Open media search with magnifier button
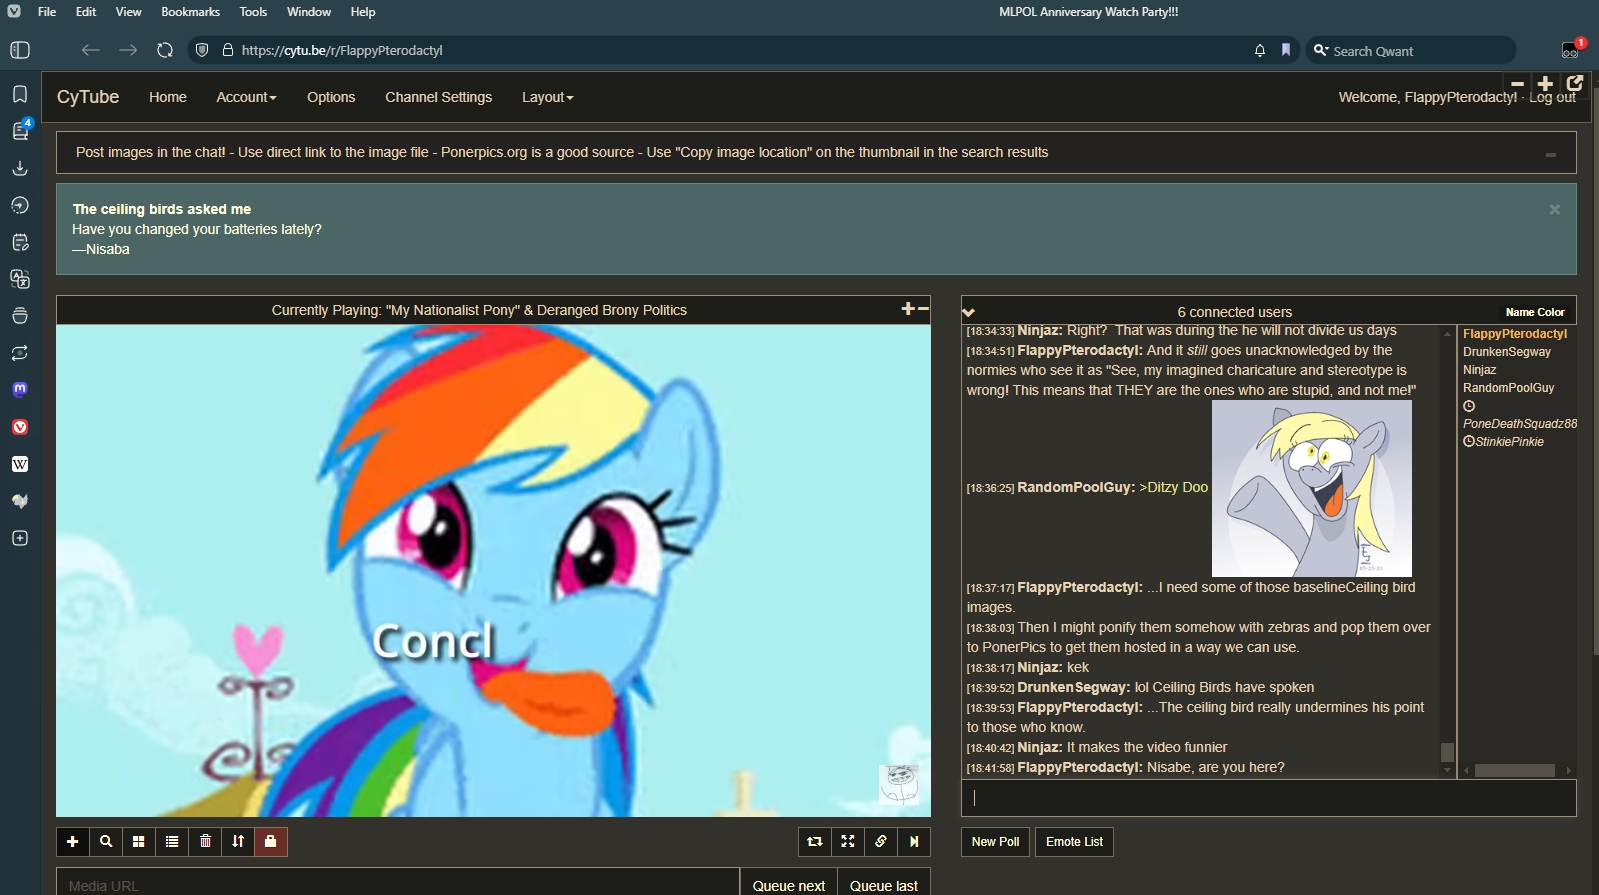Screen dimensions: 1599x895 tap(106, 842)
